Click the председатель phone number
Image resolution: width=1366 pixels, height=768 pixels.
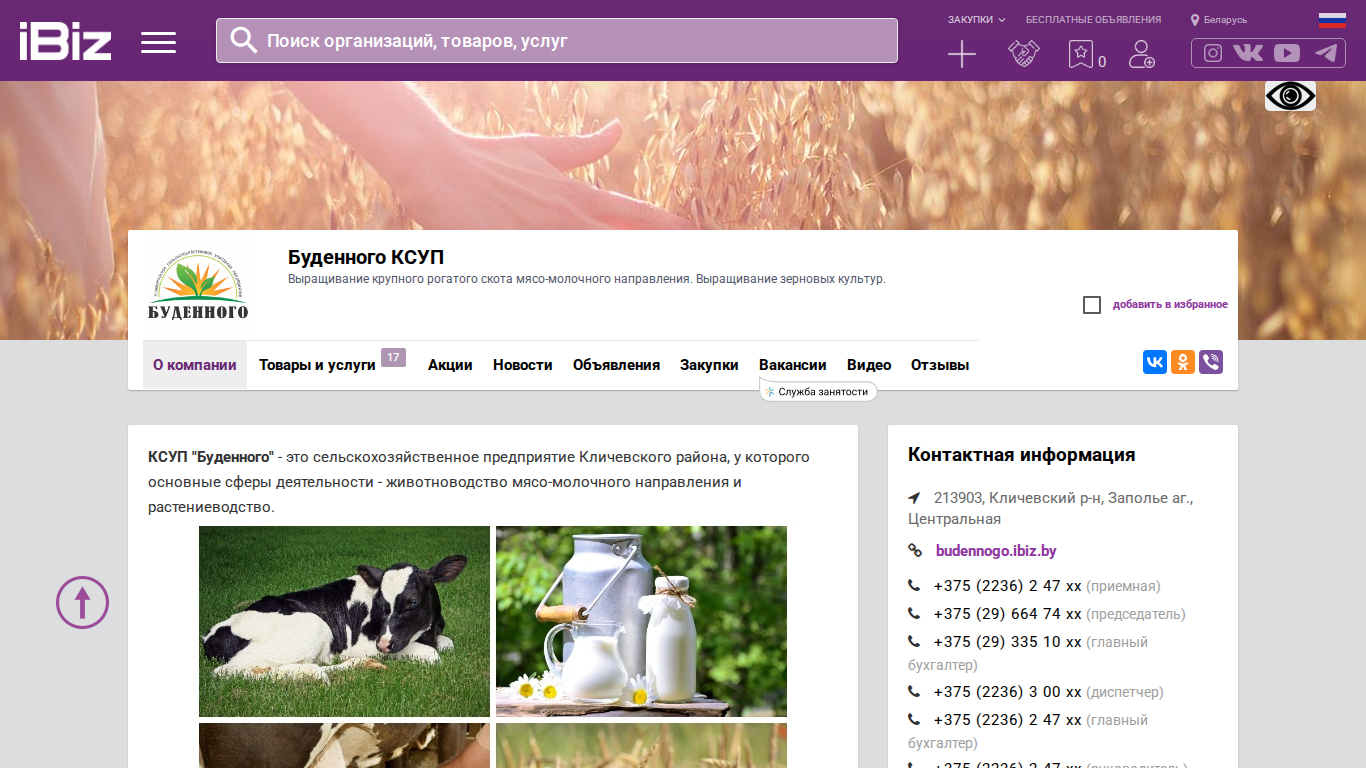point(1008,614)
